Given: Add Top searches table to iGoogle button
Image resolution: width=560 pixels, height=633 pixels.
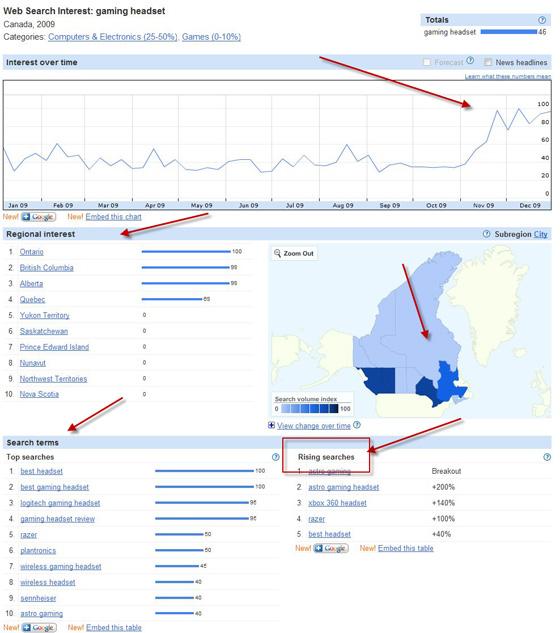Looking at the screenshot, I should (x=39, y=627).
